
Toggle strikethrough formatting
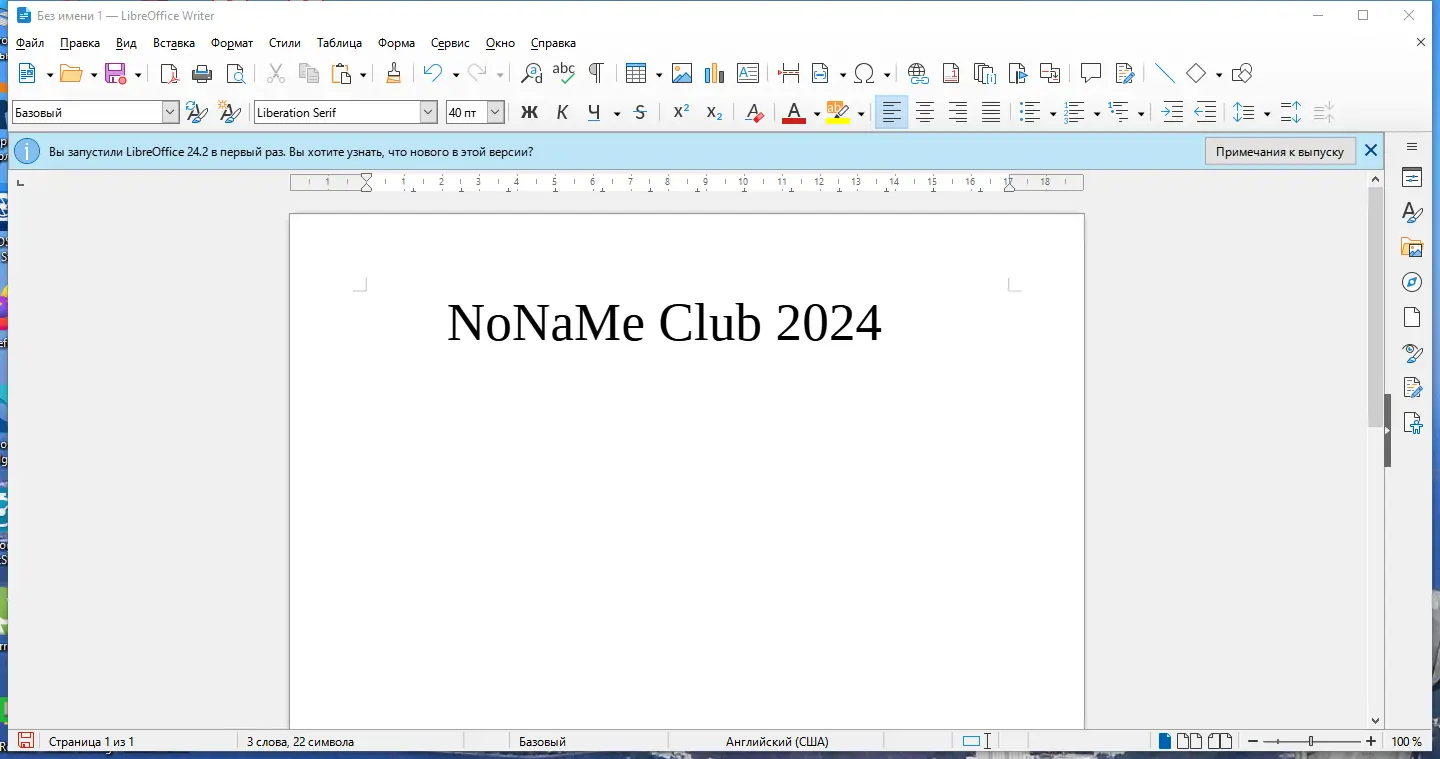640,113
